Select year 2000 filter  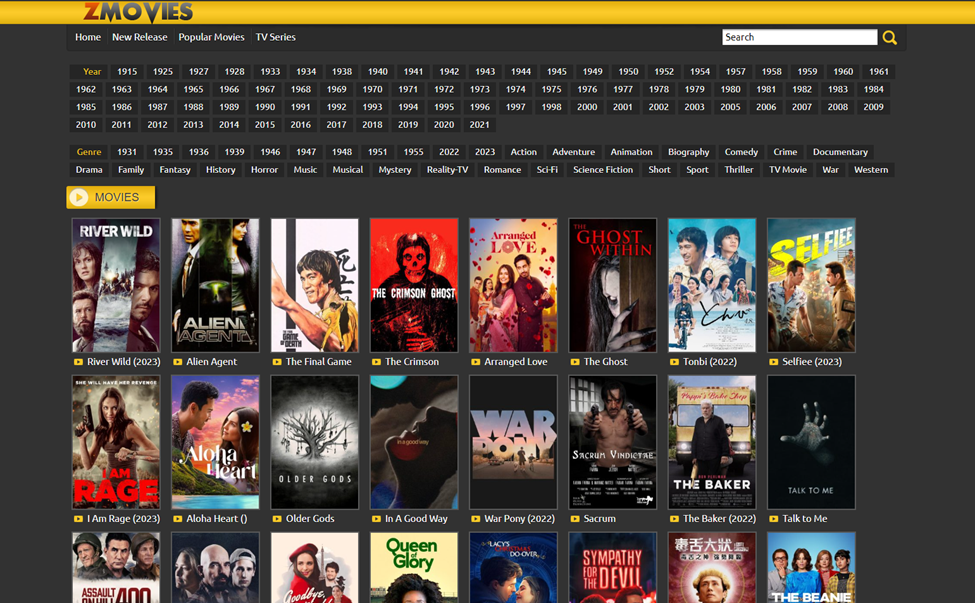point(587,107)
